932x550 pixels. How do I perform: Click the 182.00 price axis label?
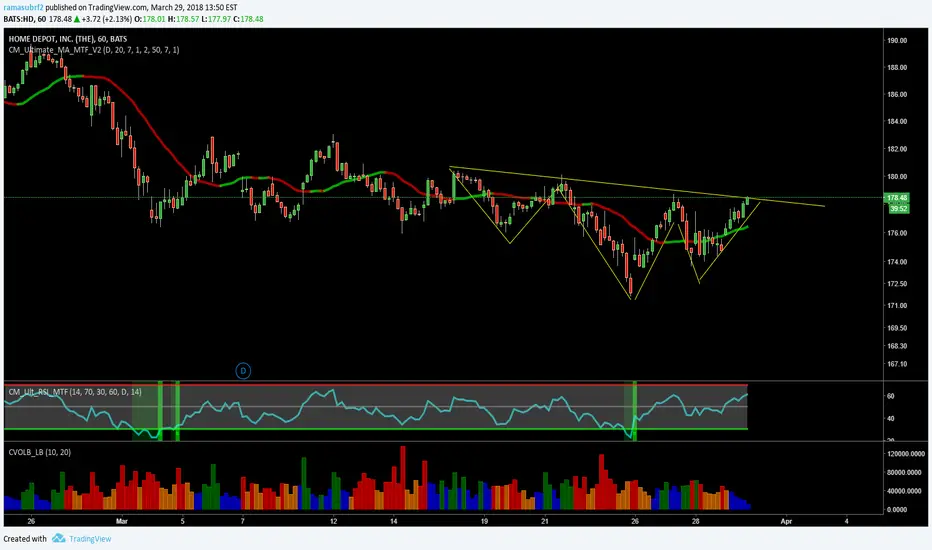[x=897, y=149]
